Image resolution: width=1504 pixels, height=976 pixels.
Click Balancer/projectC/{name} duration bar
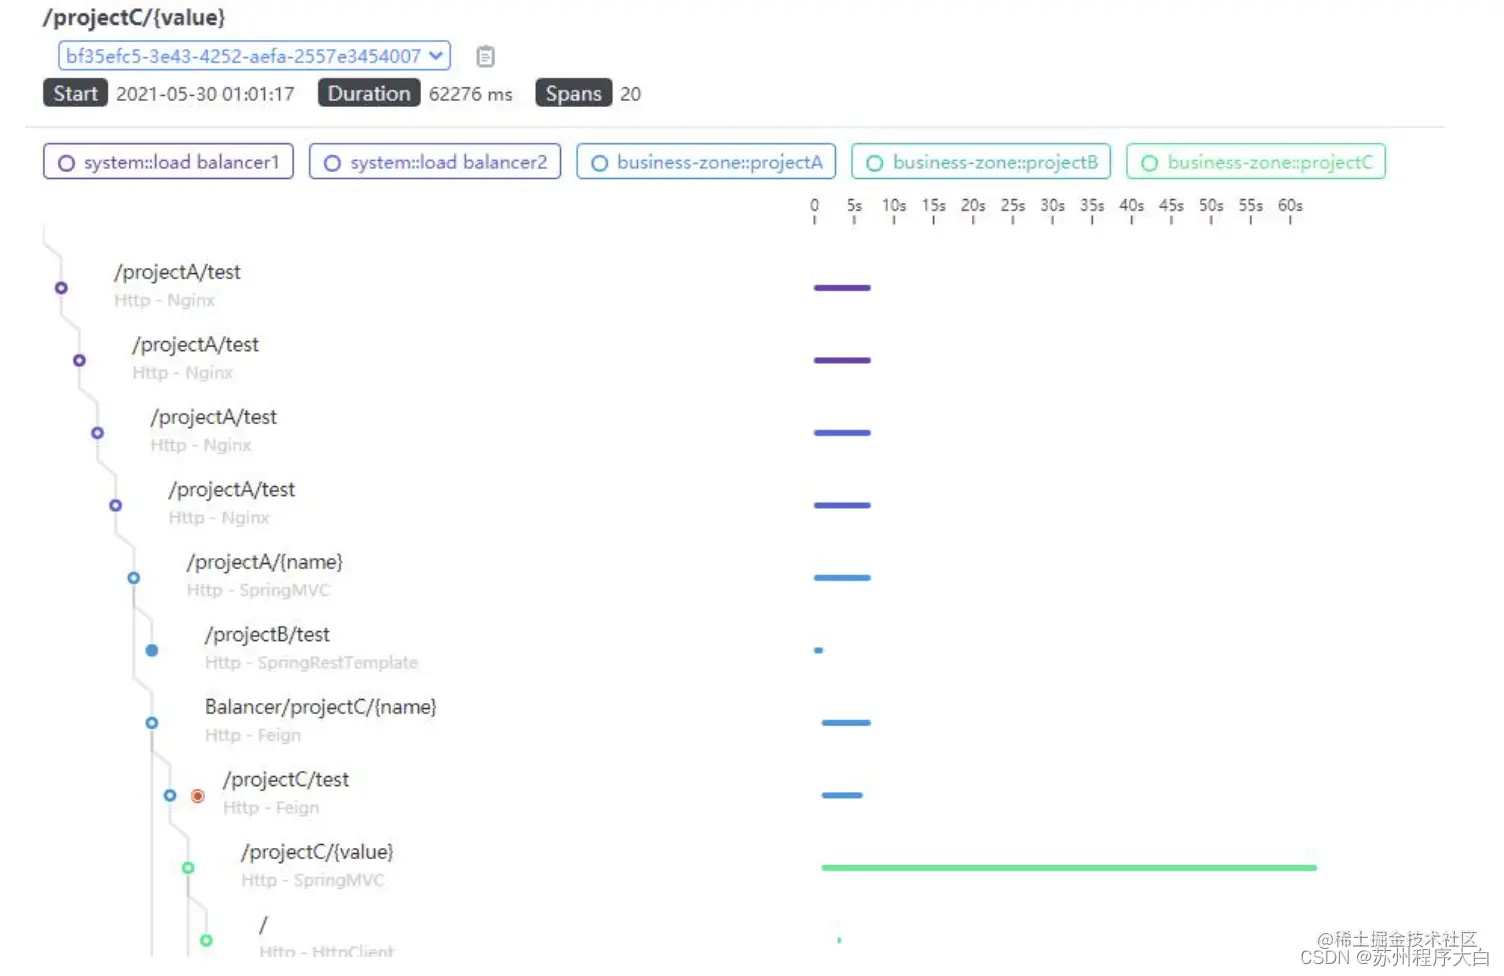click(x=846, y=723)
